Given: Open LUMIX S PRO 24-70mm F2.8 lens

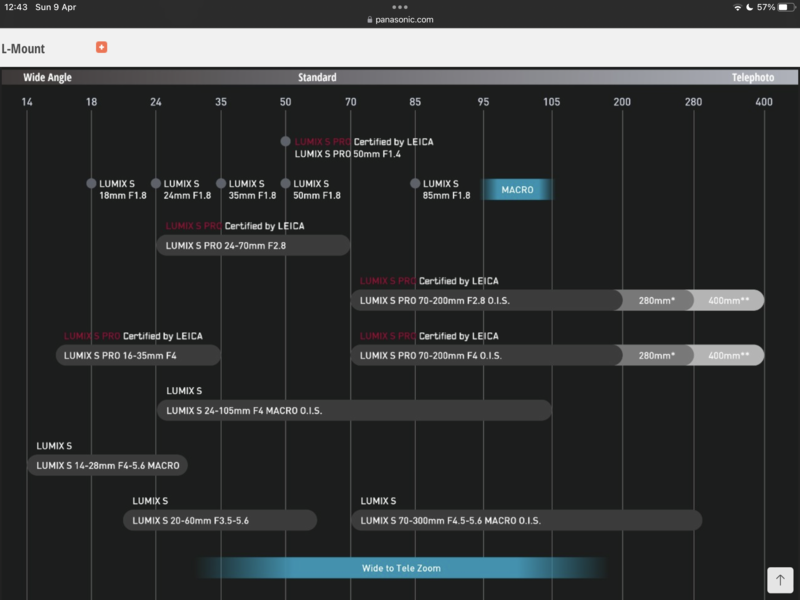Looking at the screenshot, I should [x=253, y=245].
